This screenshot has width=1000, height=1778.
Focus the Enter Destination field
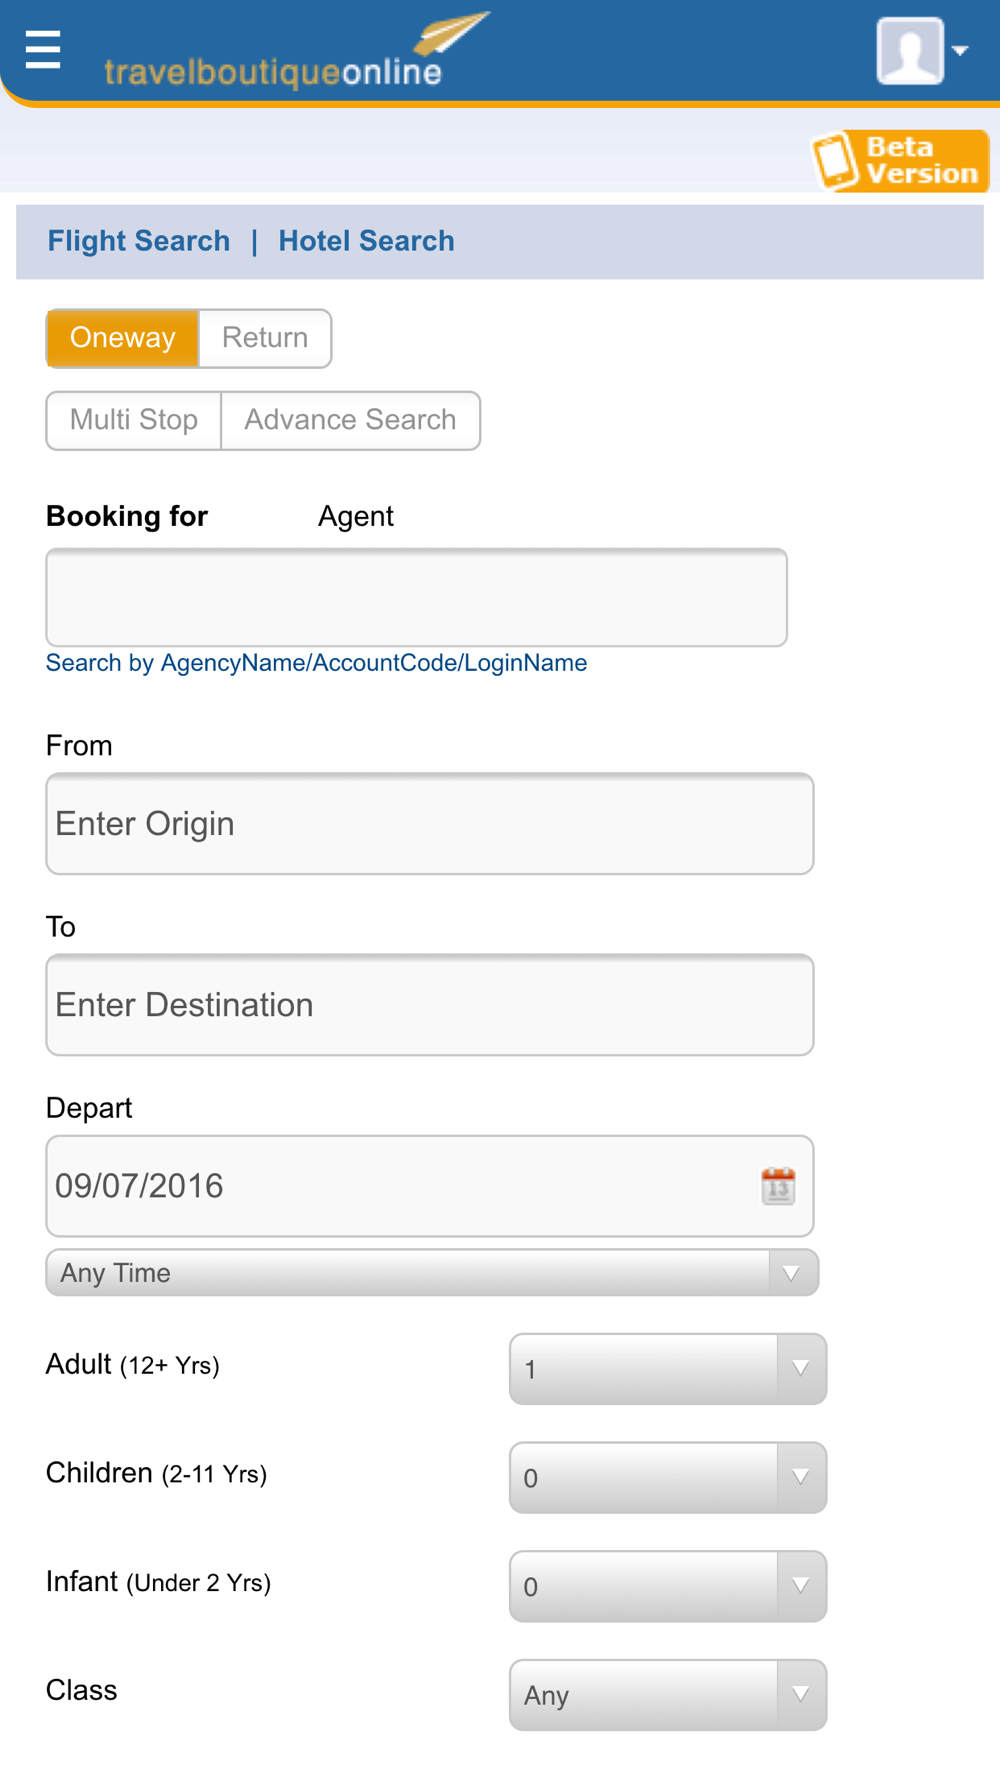pos(430,1005)
